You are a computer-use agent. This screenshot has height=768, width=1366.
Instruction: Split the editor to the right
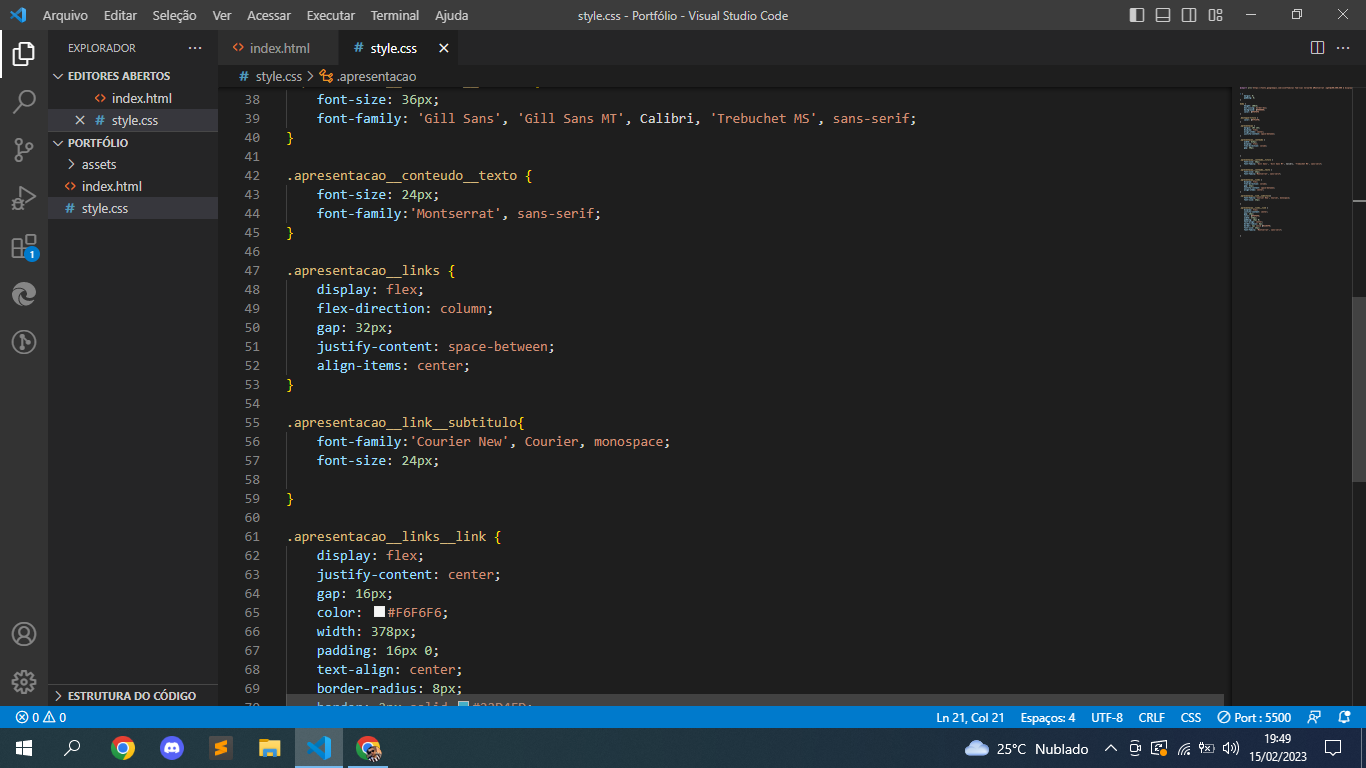1318,48
